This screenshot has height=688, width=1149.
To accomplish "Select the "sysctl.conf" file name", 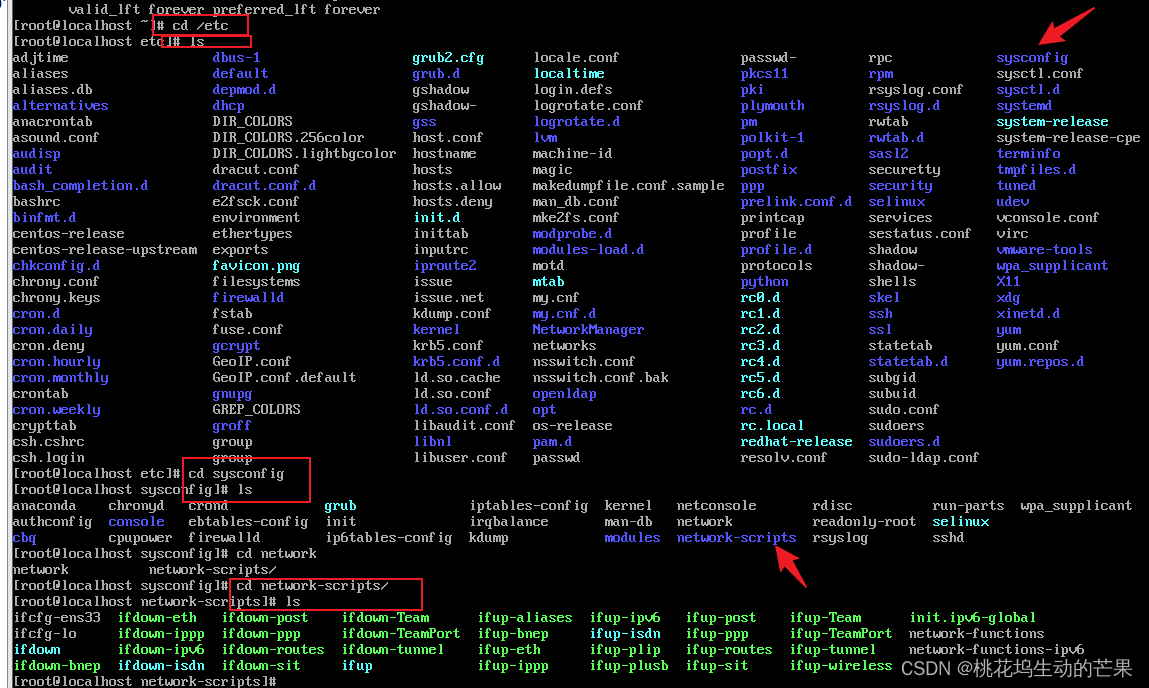I will pos(1040,74).
